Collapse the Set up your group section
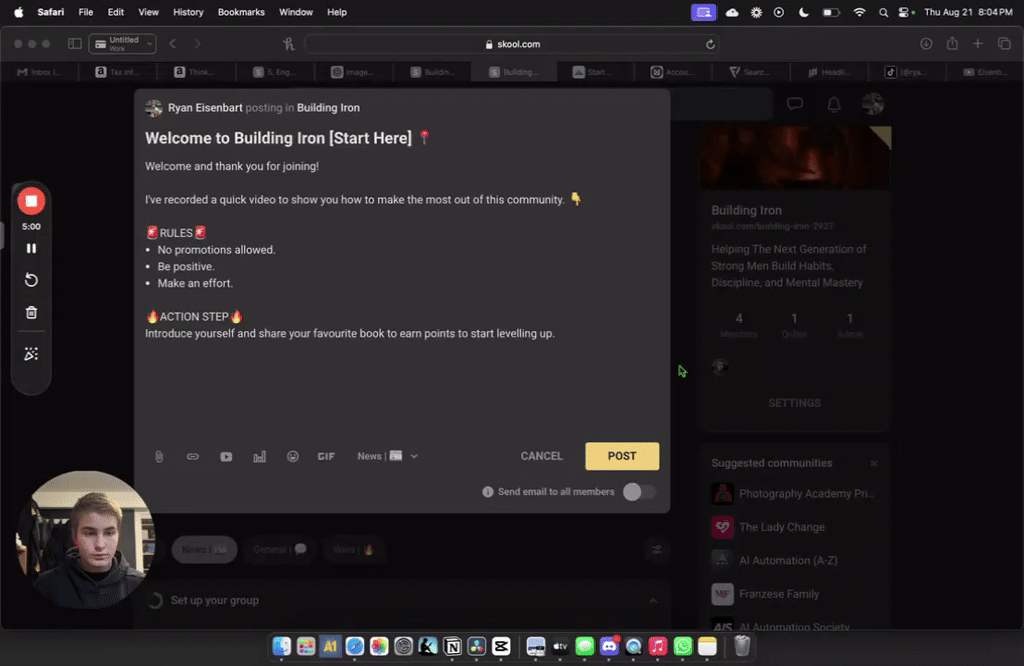The width and height of the screenshot is (1024, 666). point(653,601)
